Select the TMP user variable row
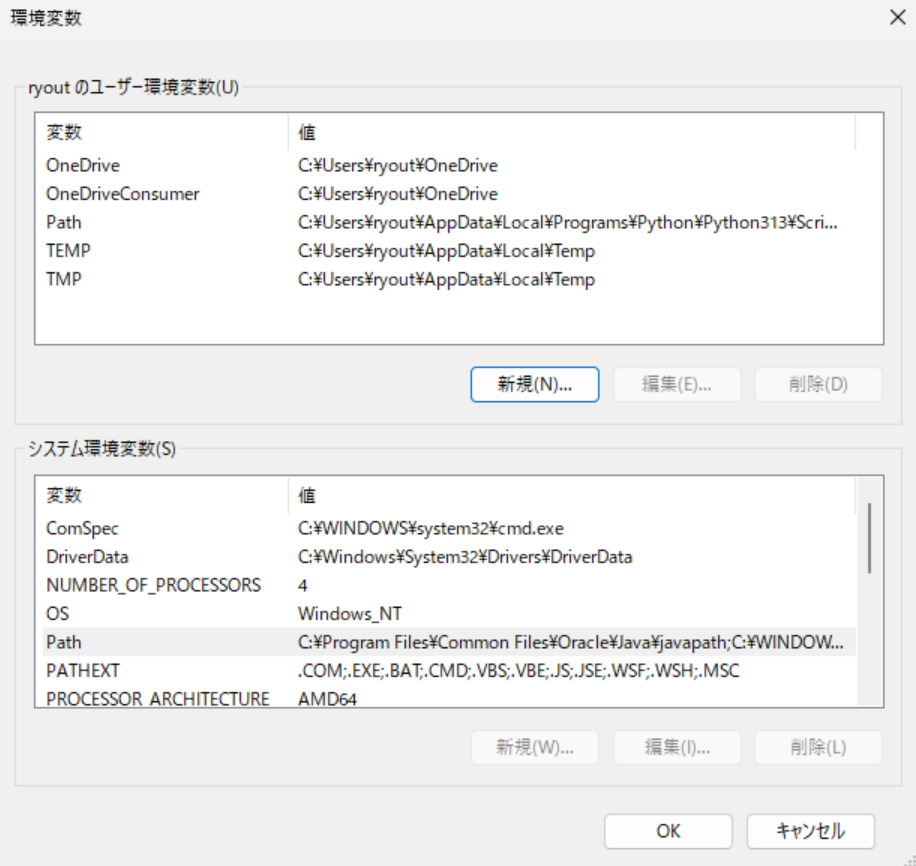The height and width of the screenshot is (866, 916). pyautogui.click(x=64, y=280)
